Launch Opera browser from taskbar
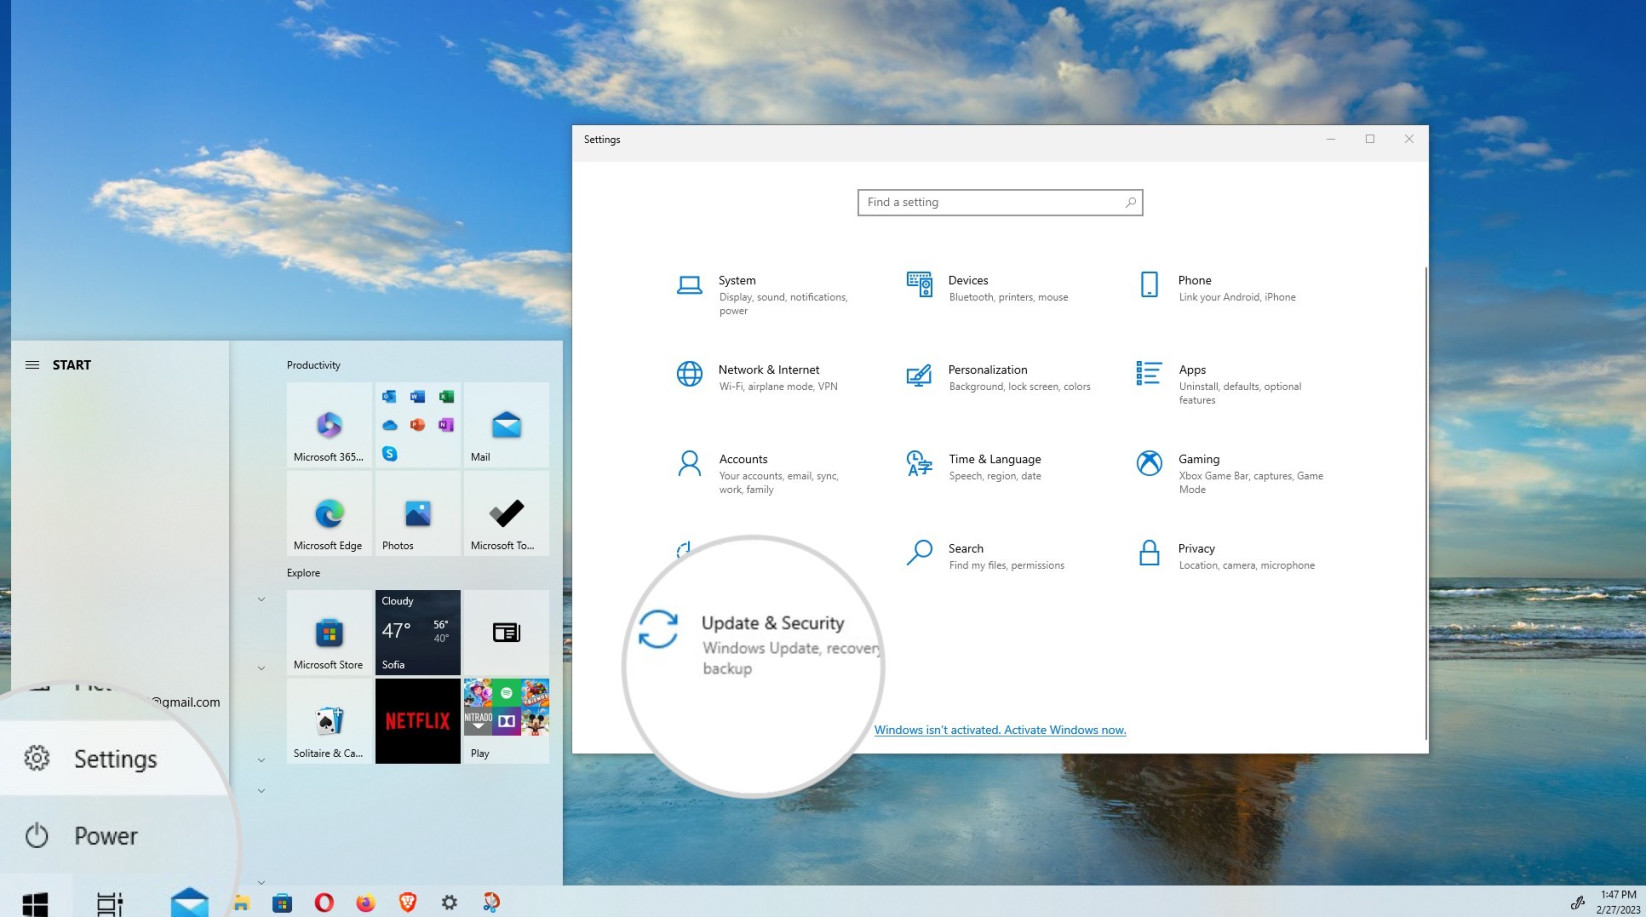The width and height of the screenshot is (1646, 917). [x=324, y=903]
